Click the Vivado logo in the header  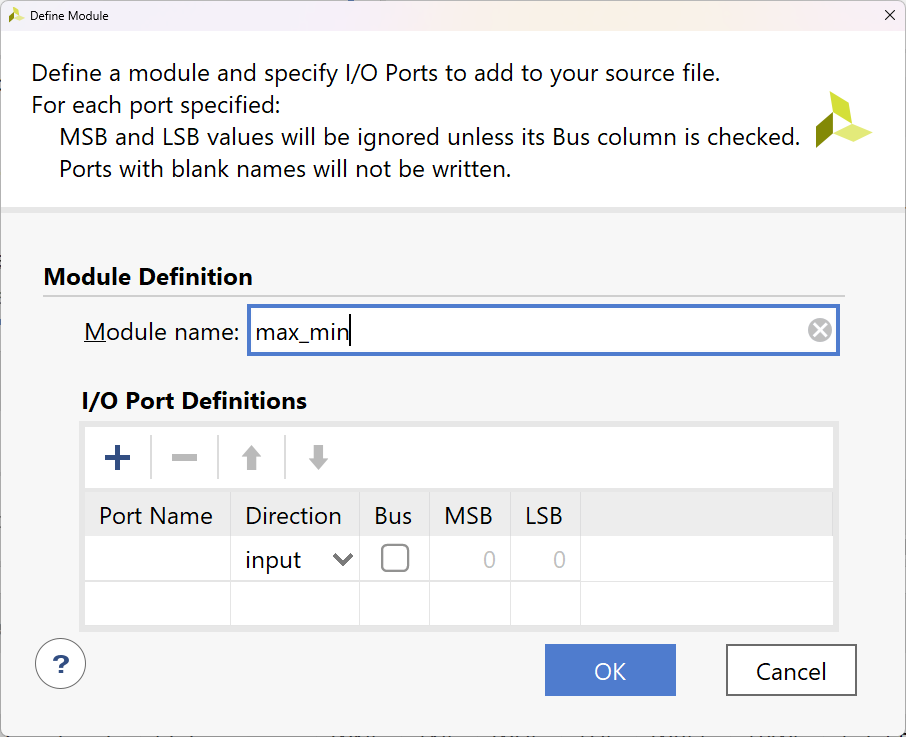point(842,121)
